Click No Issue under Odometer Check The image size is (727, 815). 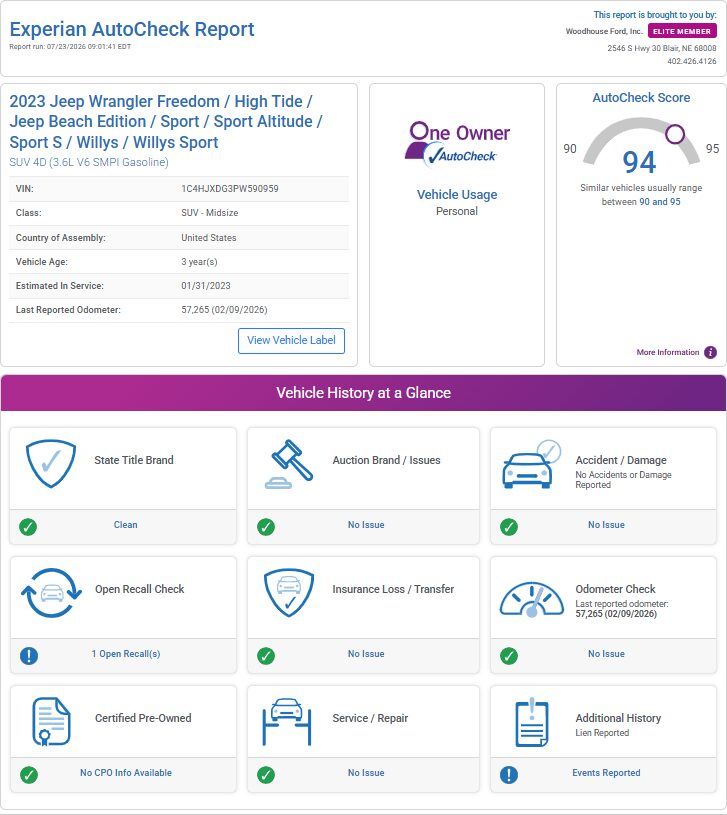(606, 654)
